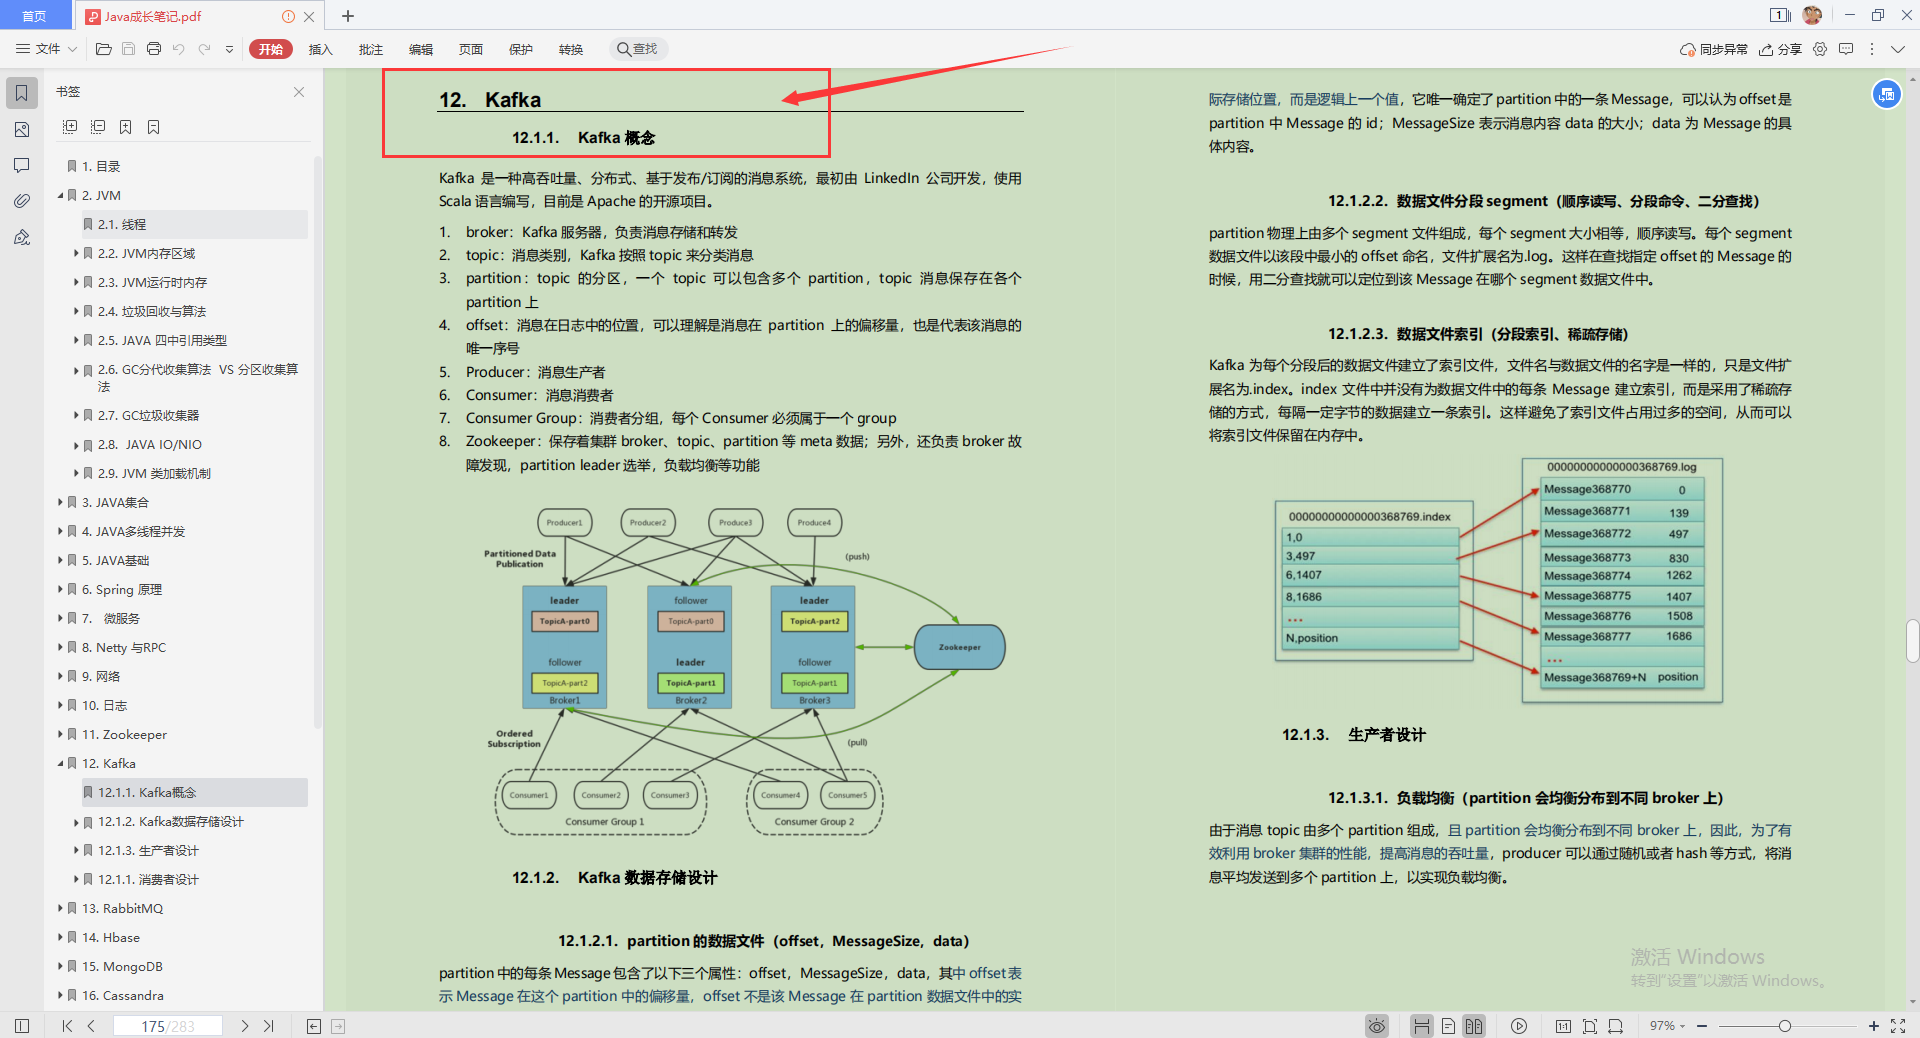Jump to the last page

click(269, 1026)
